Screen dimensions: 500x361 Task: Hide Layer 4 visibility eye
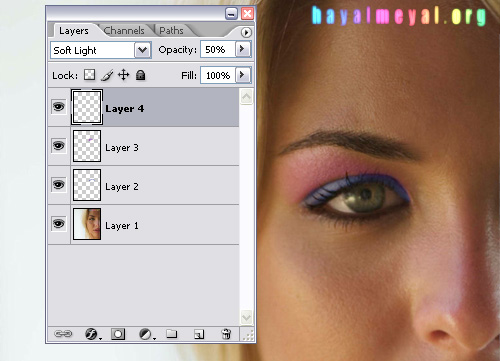(59, 107)
